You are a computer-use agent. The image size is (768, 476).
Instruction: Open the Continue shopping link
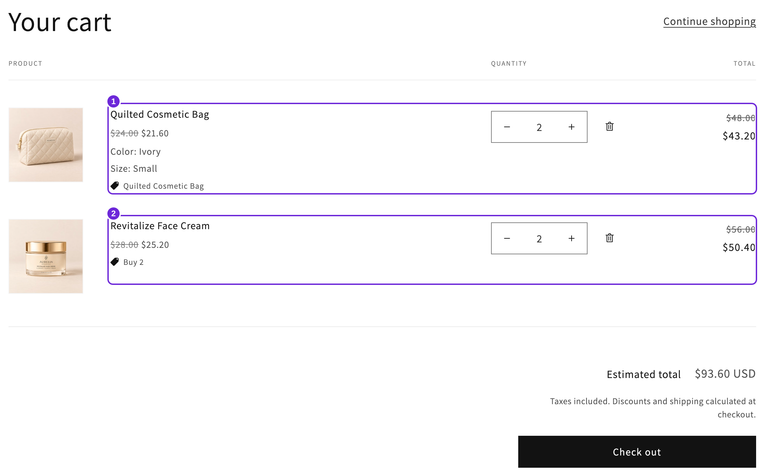(709, 22)
